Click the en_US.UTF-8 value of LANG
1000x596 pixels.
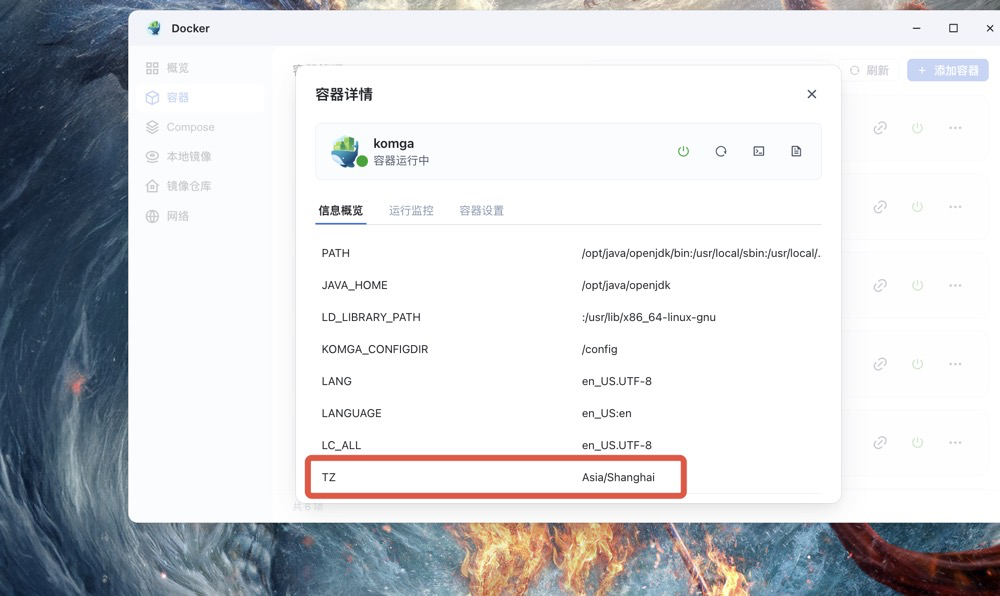617,381
